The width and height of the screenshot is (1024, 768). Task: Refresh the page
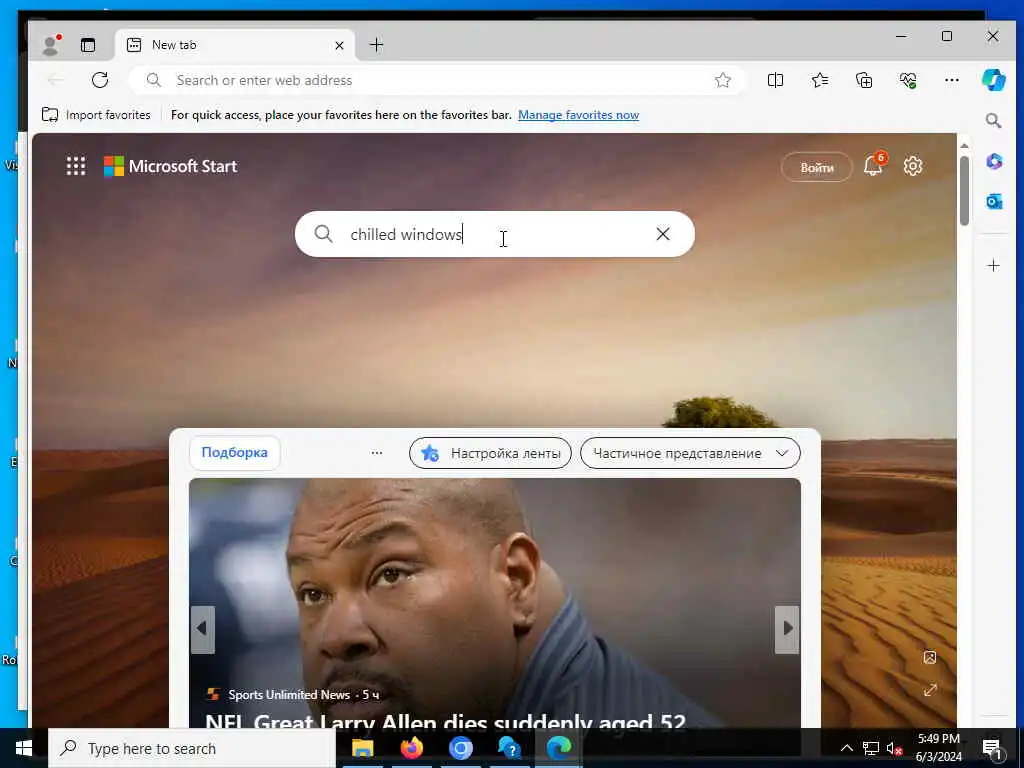(x=100, y=80)
